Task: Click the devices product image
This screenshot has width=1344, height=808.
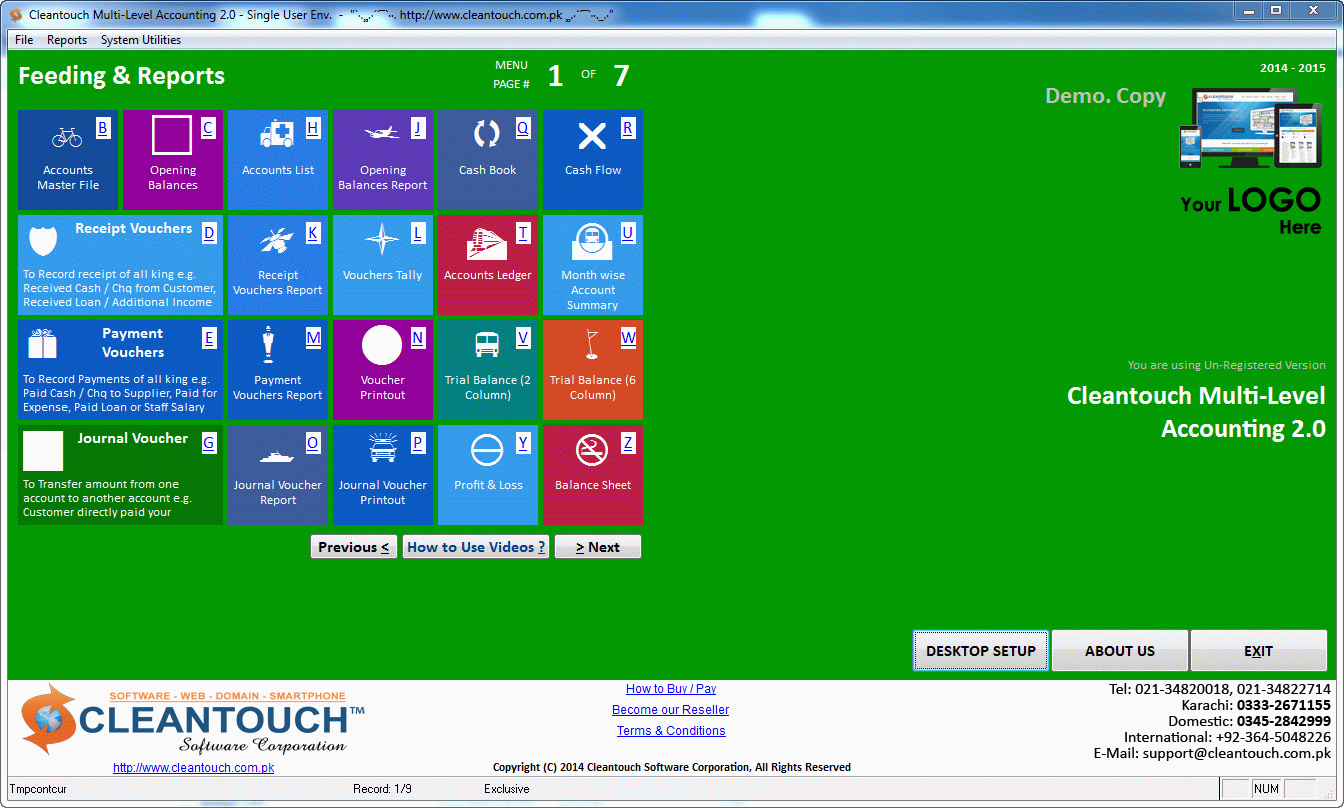Action: (x=1250, y=128)
